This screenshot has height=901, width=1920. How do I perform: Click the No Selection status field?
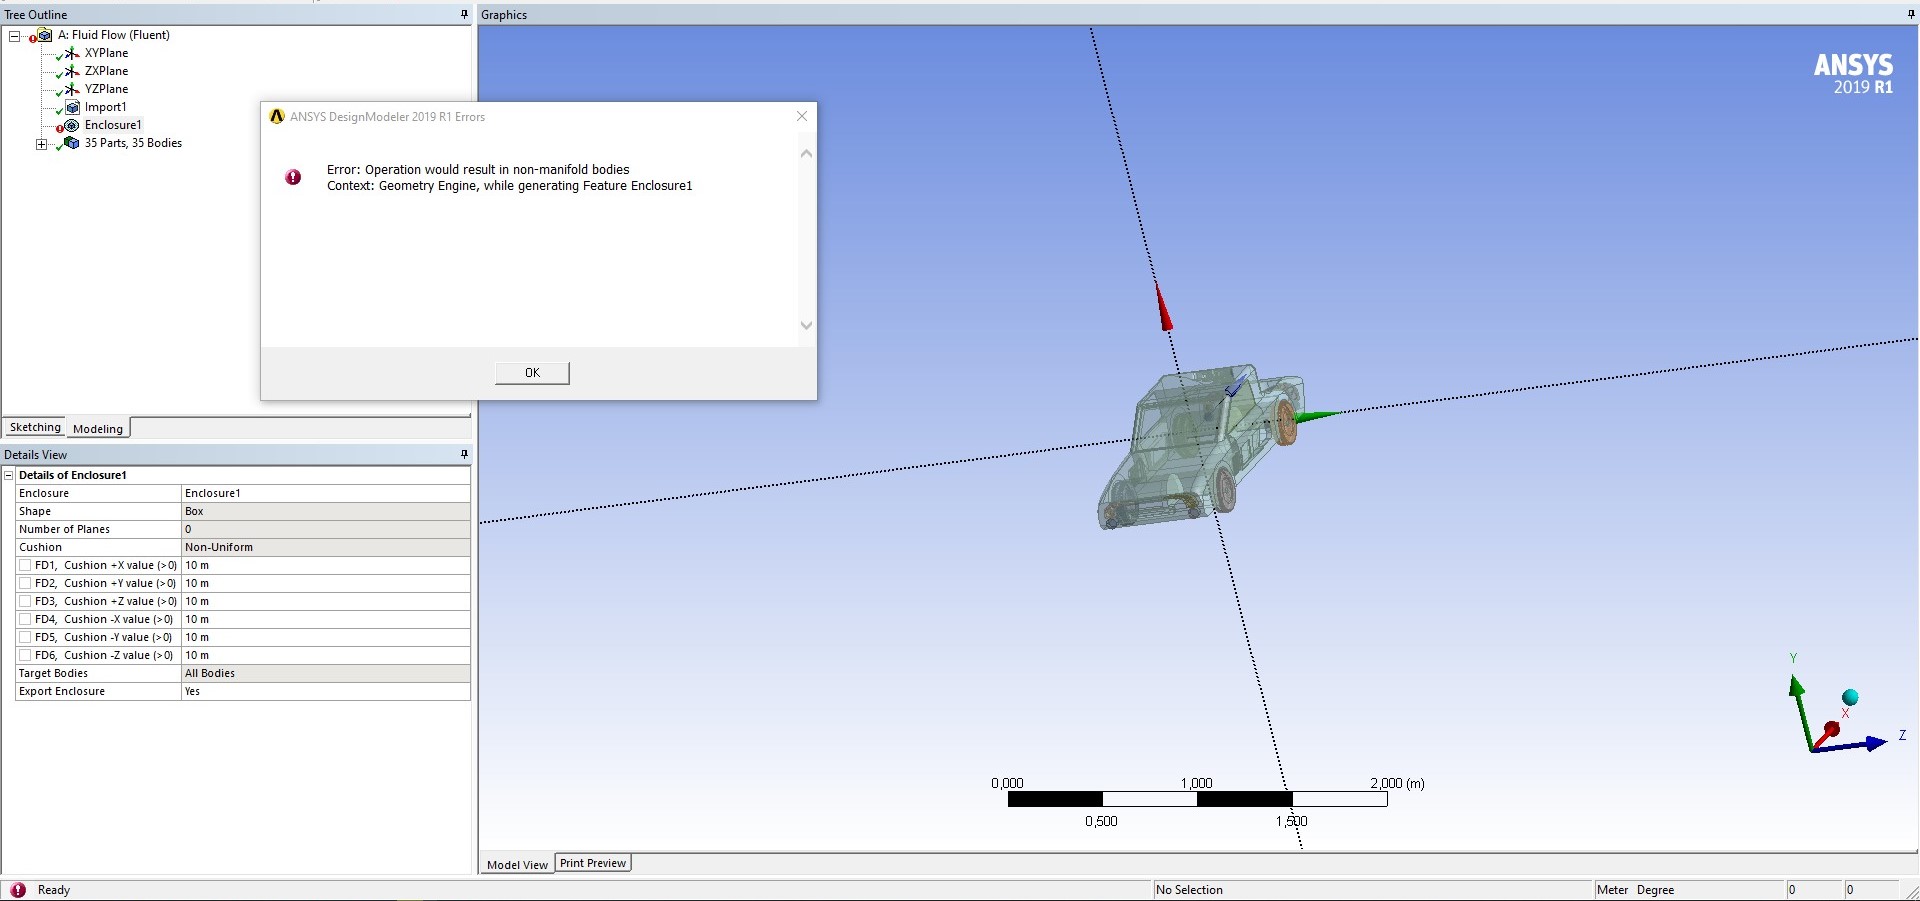point(1373,890)
